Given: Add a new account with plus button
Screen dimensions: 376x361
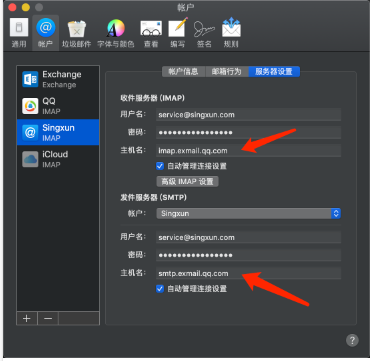Looking at the screenshot, I should (27, 318).
